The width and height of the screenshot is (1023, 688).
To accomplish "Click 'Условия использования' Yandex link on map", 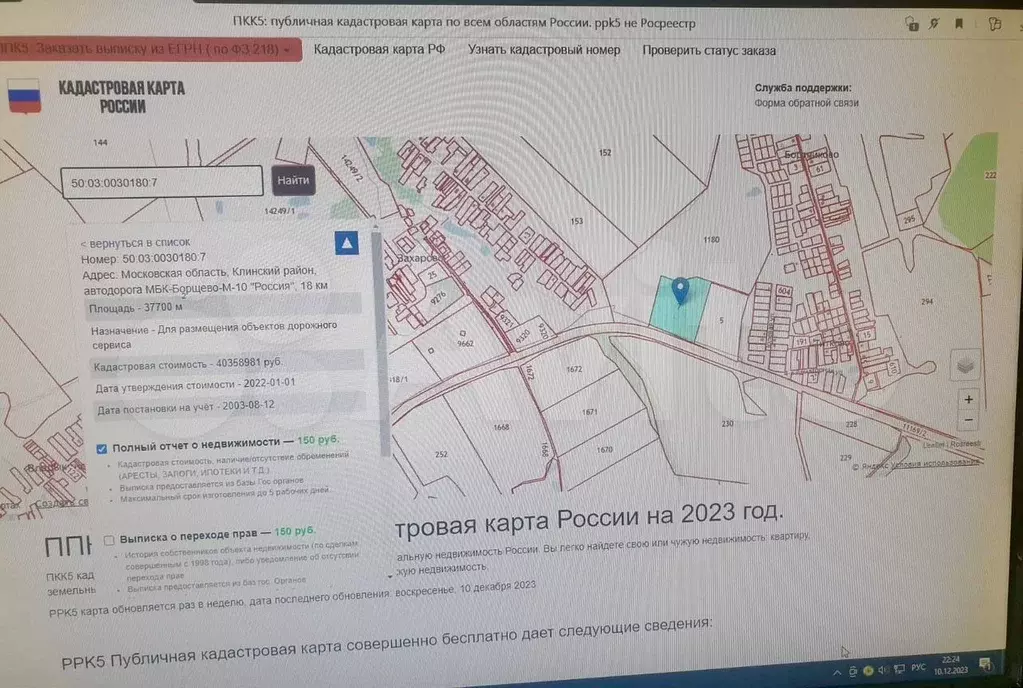I will pyautogui.click(x=934, y=464).
